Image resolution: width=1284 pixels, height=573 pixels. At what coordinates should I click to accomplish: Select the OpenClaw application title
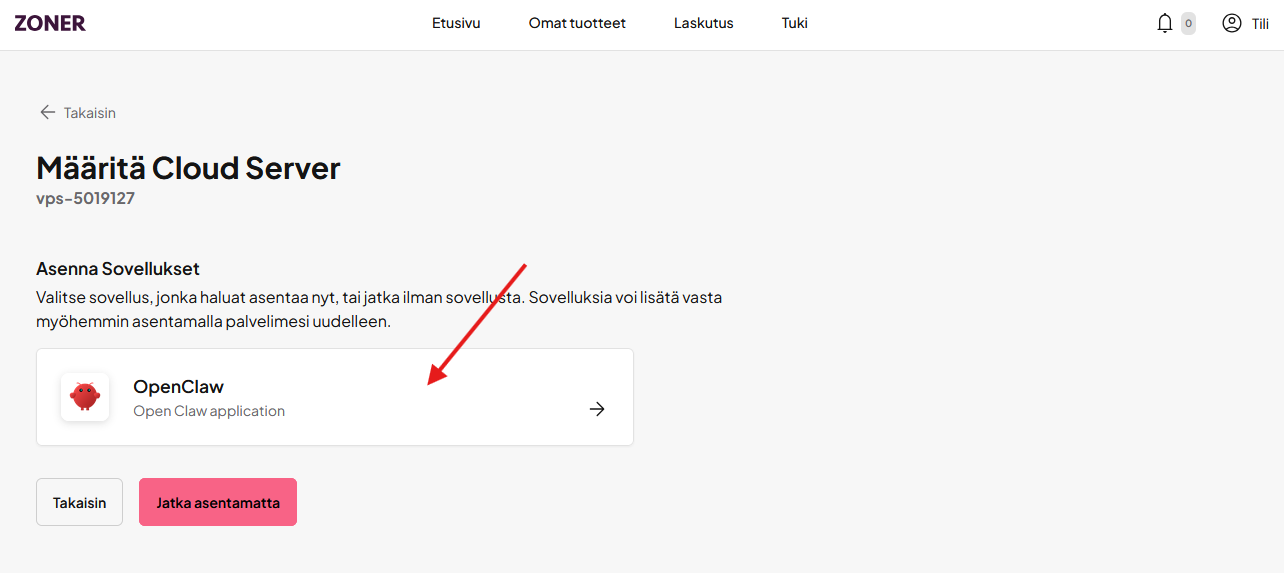178,387
